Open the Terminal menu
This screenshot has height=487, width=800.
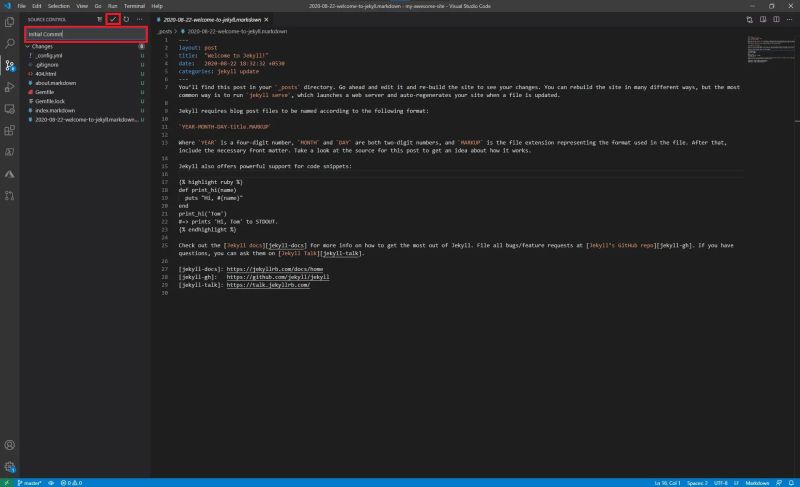click(135, 6)
